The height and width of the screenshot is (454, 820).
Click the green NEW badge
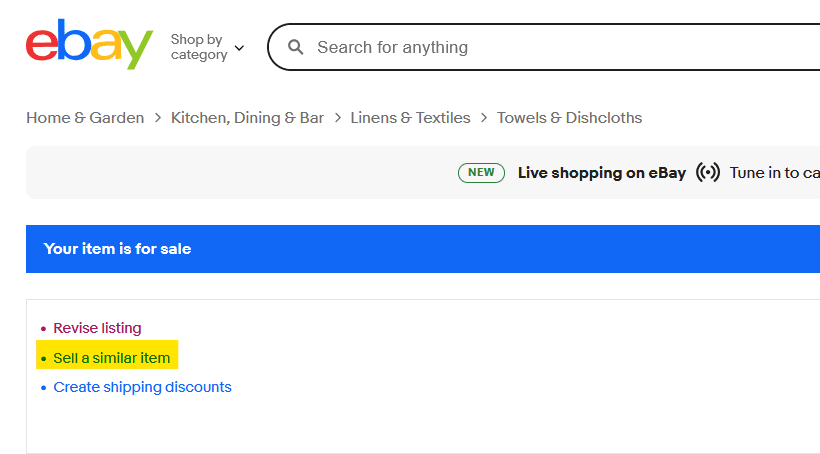(x=481, y=173)
